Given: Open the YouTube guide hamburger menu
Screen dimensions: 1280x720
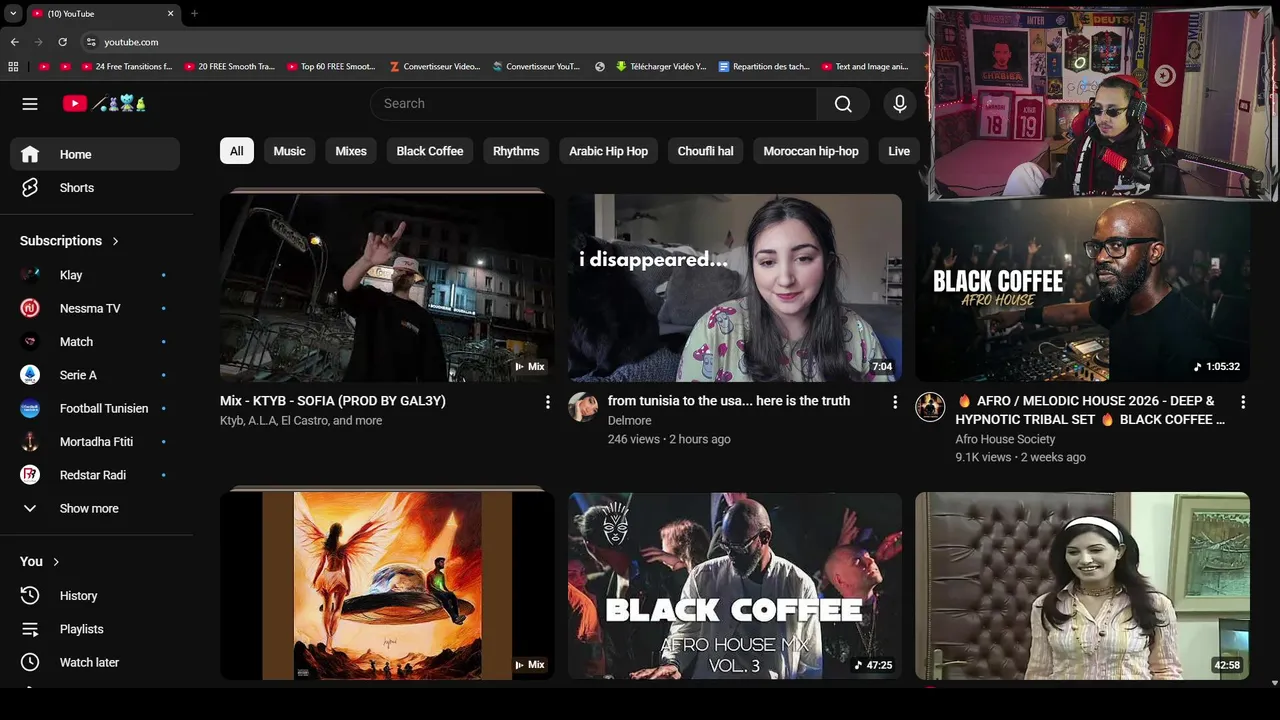Looking at the screenshot, I should tap(30, 104).
